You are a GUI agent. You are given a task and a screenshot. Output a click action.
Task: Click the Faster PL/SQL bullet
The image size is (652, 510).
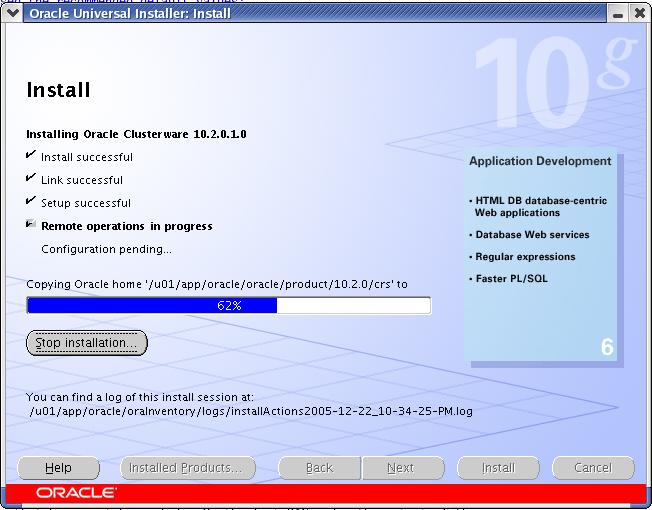509,279
